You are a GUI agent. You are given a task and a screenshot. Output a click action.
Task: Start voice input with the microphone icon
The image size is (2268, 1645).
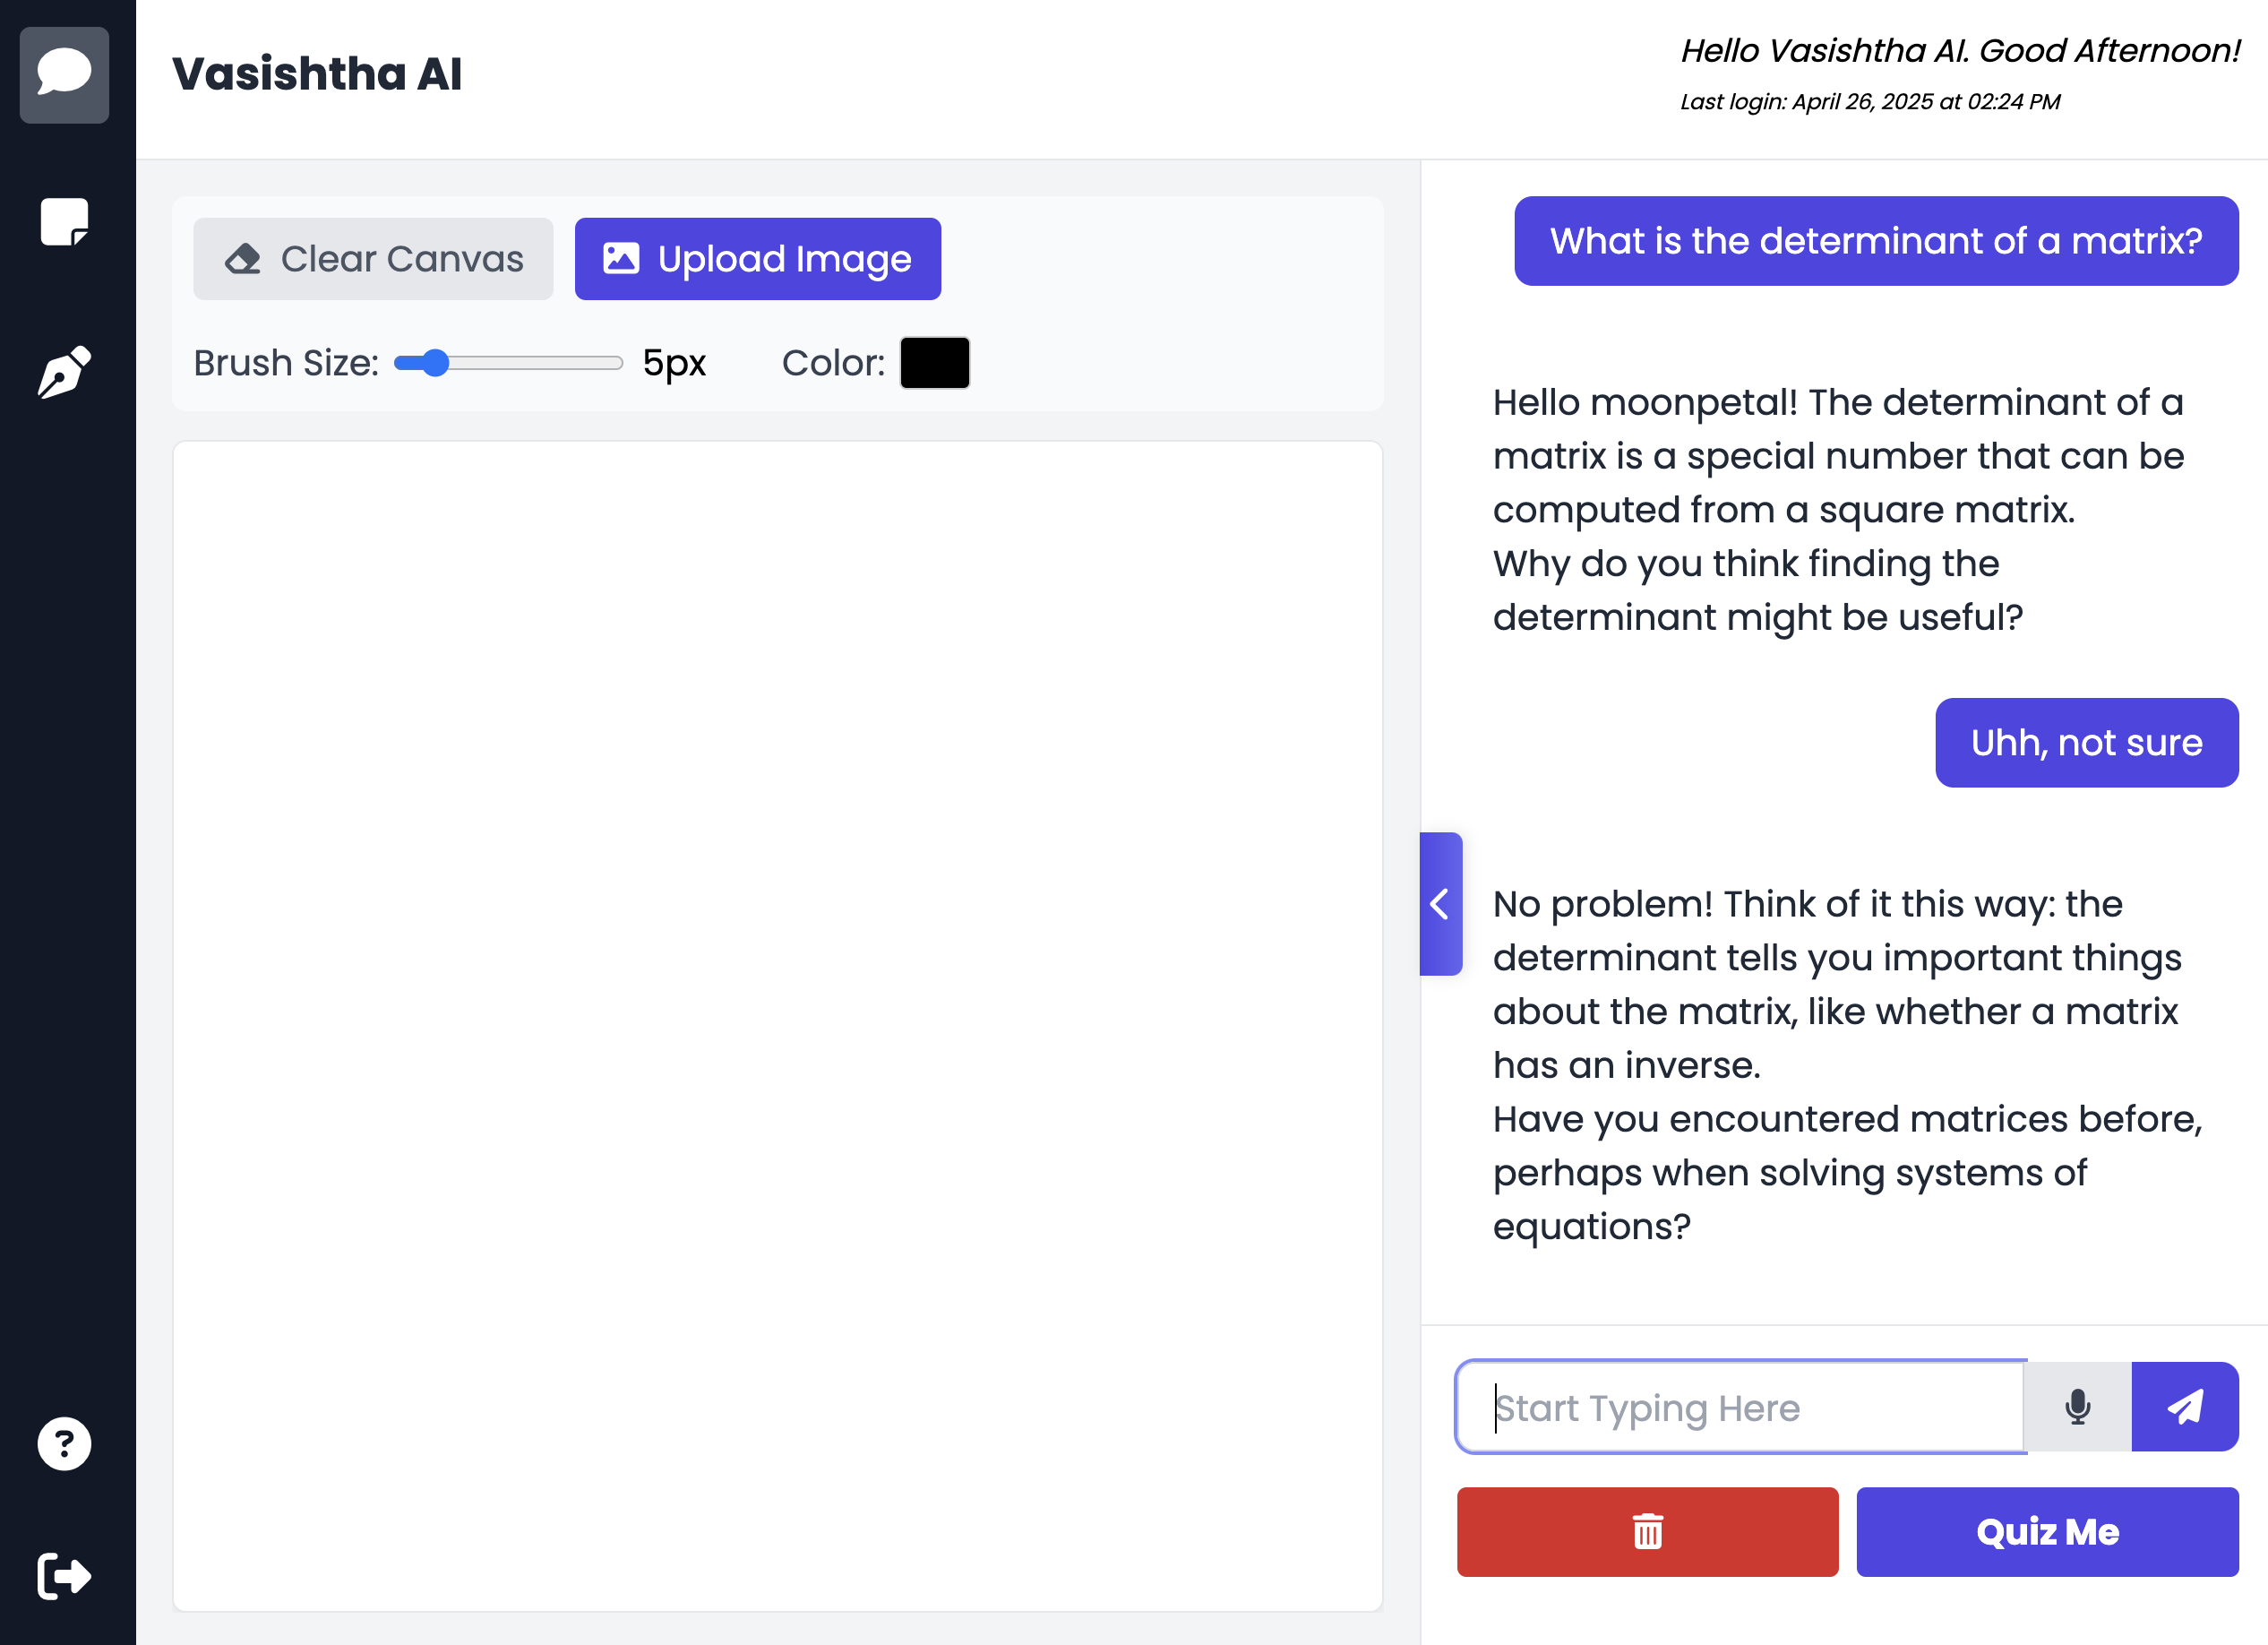[x=2078, y=1407]
